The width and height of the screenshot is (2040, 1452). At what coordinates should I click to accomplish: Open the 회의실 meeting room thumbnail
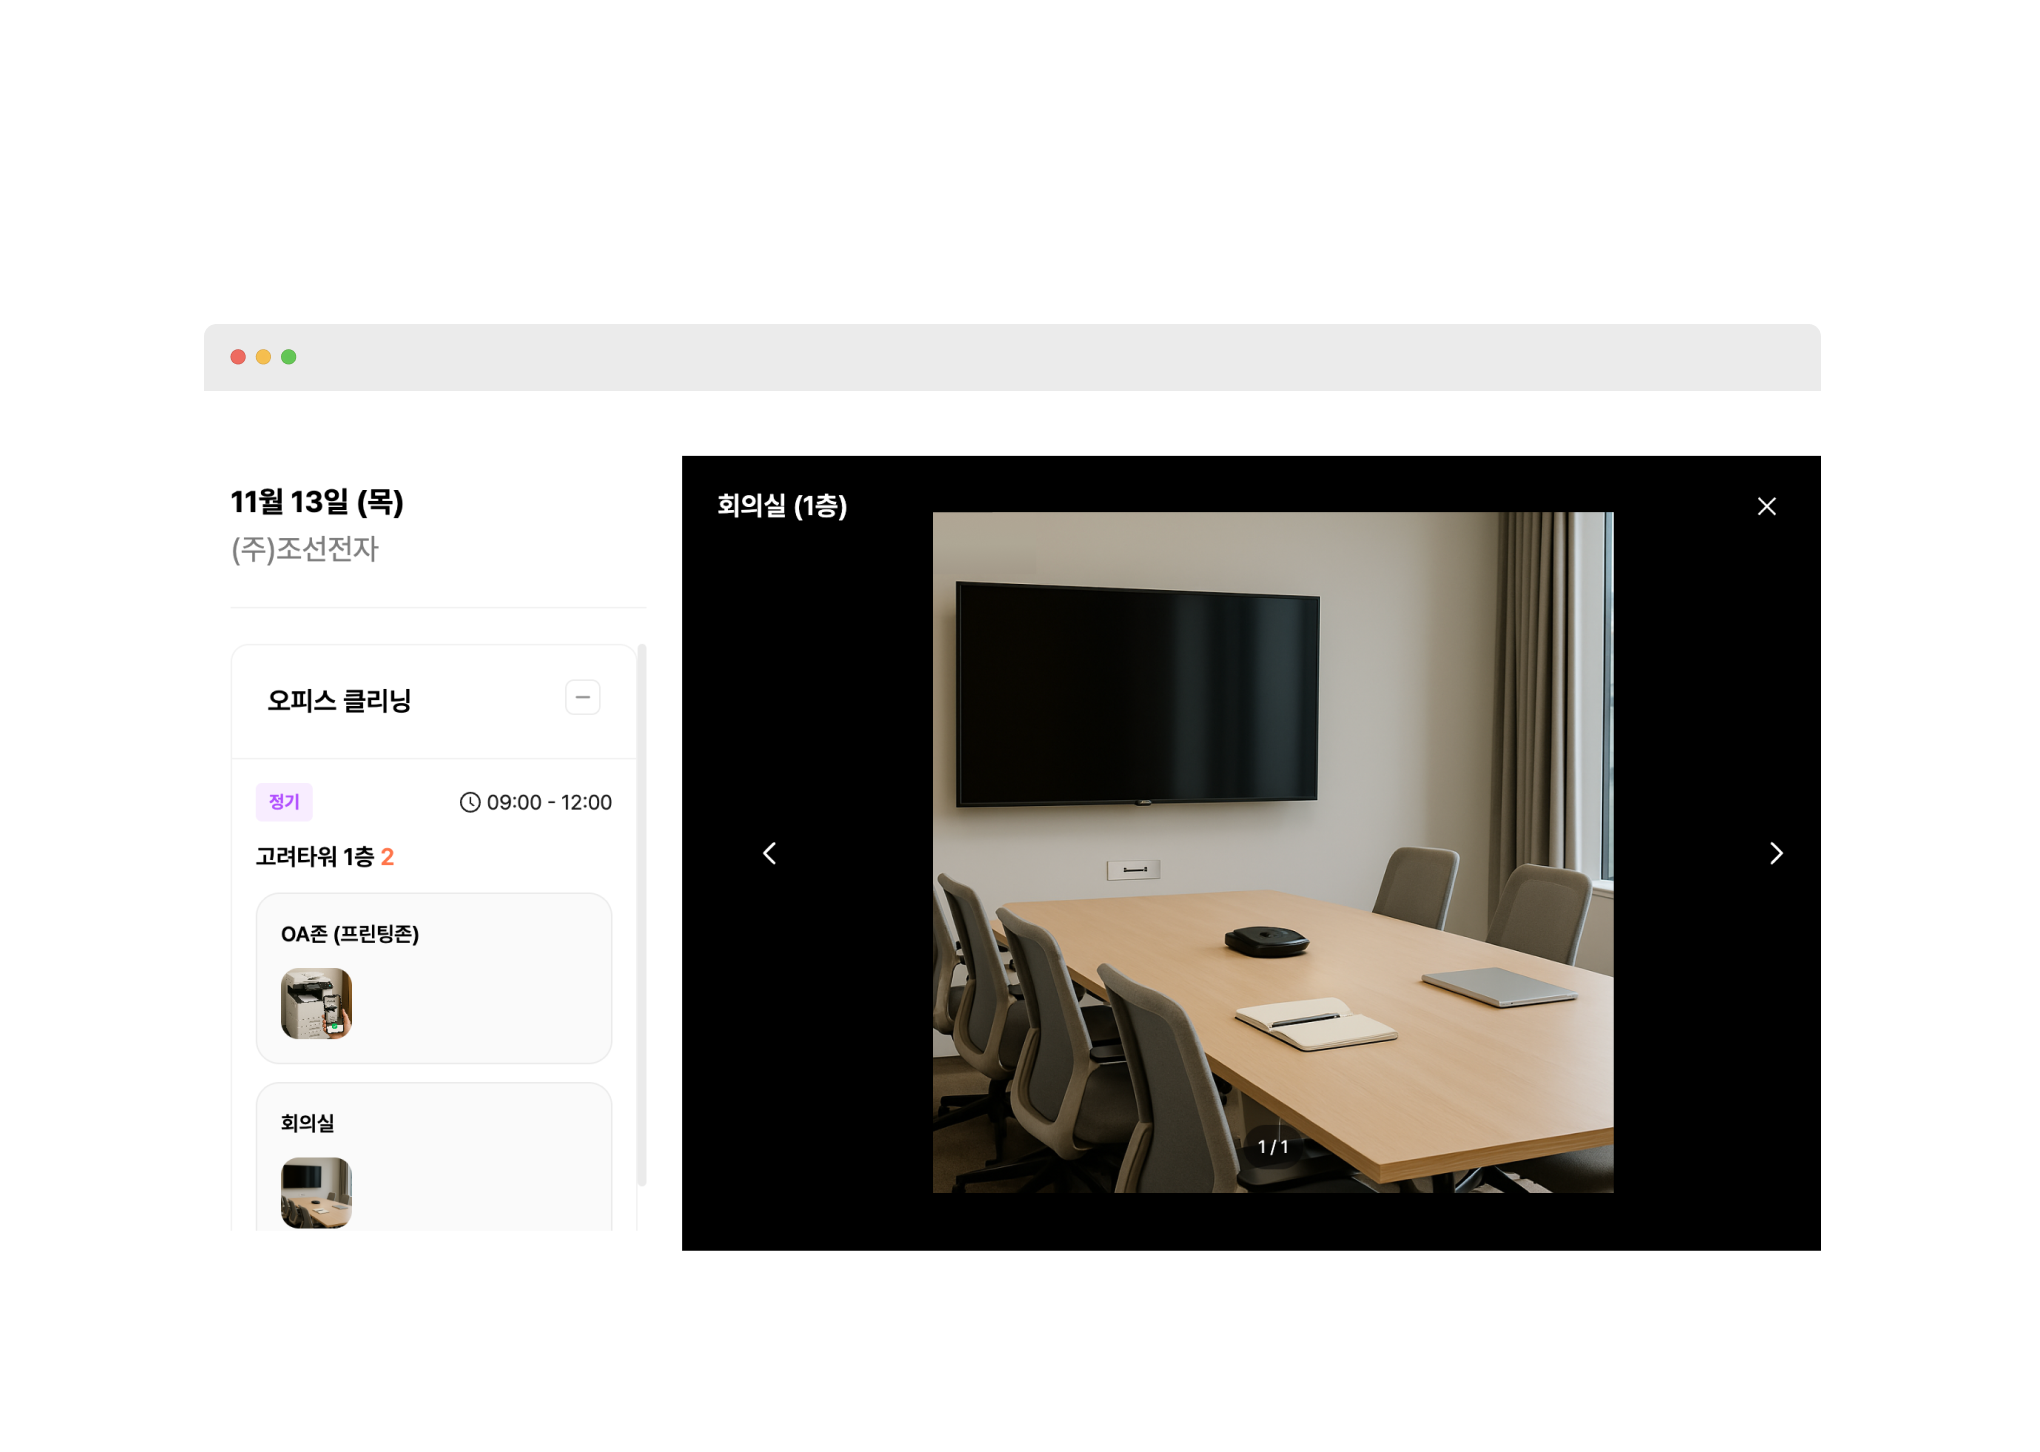[x=316, y=1192]
